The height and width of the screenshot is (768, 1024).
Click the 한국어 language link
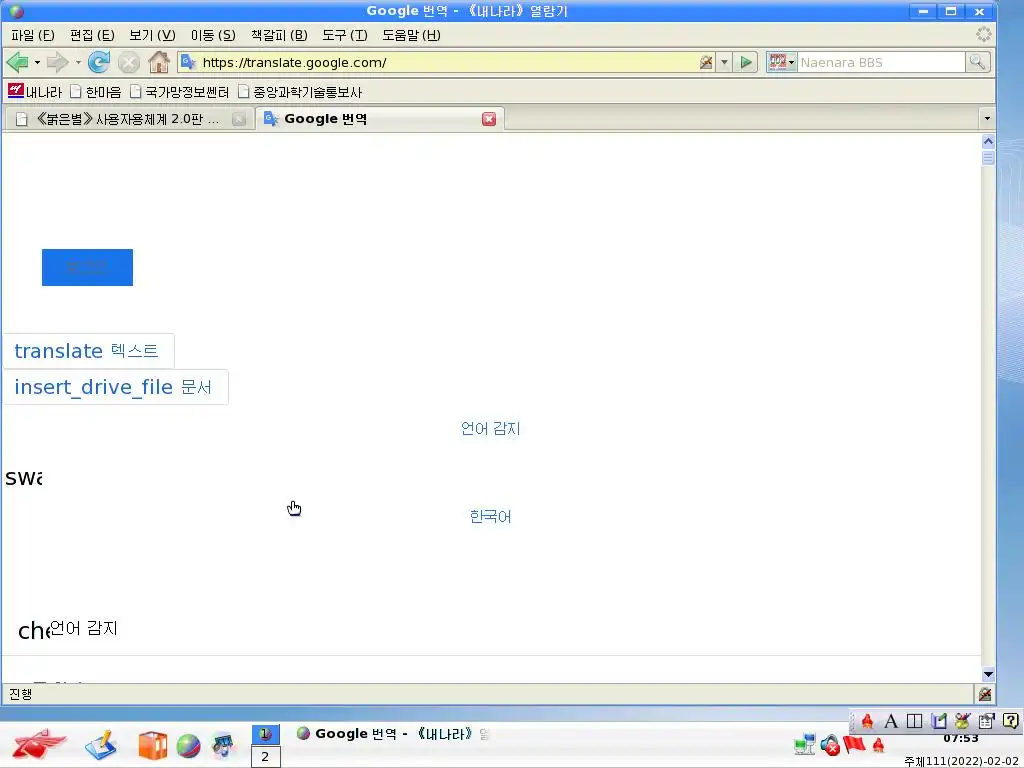click(x=490, y=517)
